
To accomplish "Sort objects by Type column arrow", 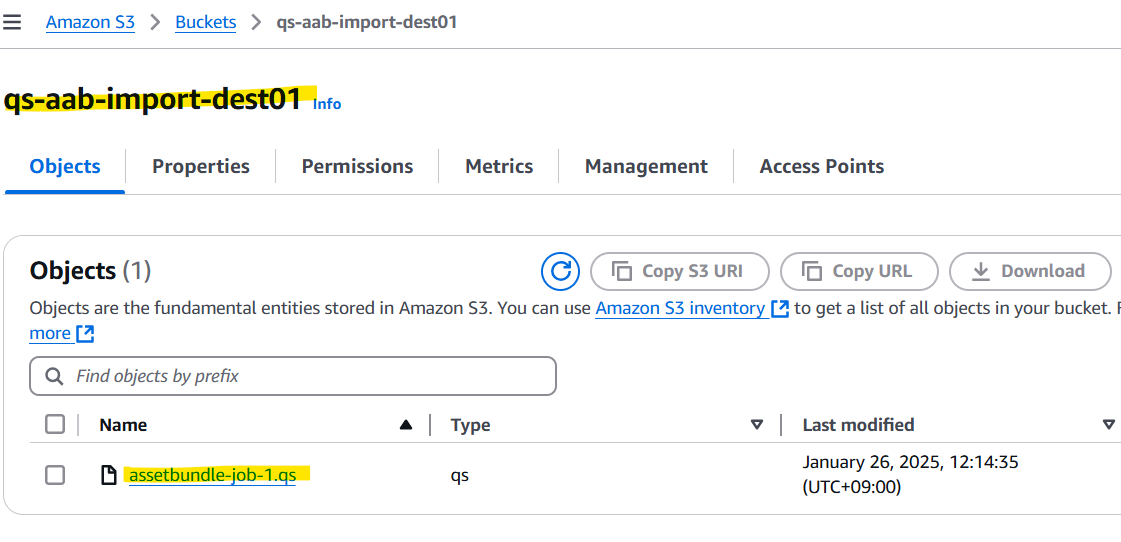I will [x=757, y=425].
